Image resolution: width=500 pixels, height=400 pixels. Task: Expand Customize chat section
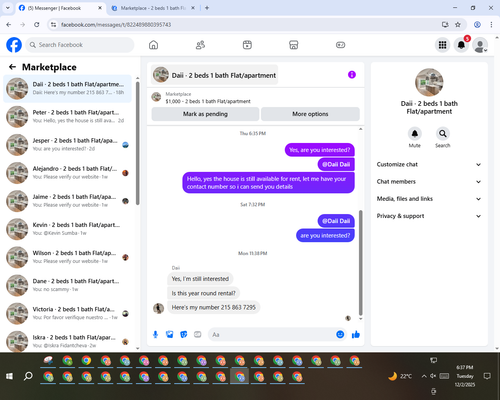[429, 164]
